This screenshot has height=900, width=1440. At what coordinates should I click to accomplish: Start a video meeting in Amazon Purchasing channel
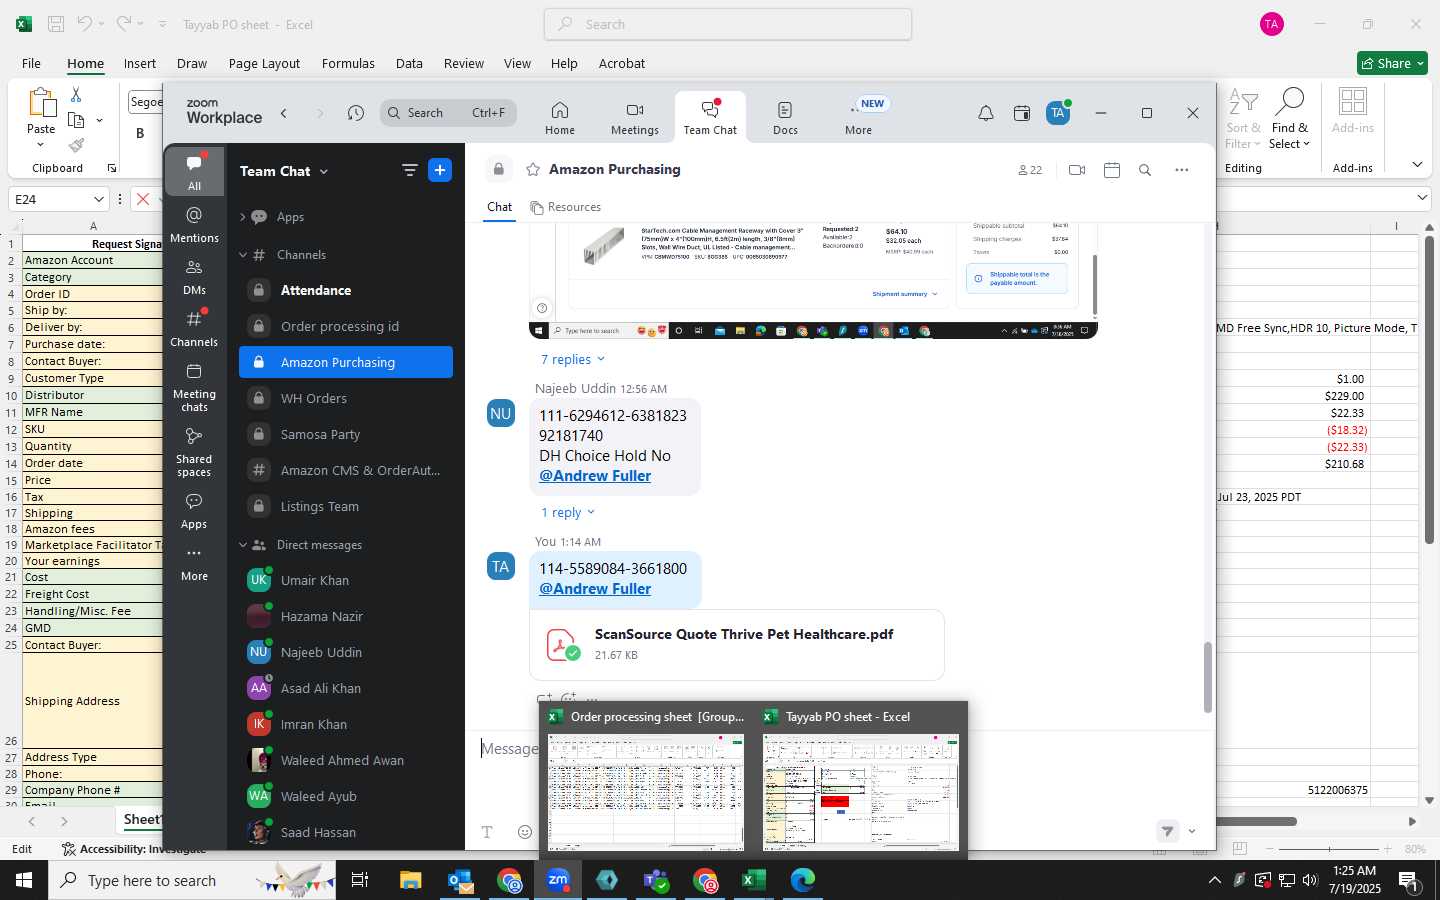click(1077, 170)
